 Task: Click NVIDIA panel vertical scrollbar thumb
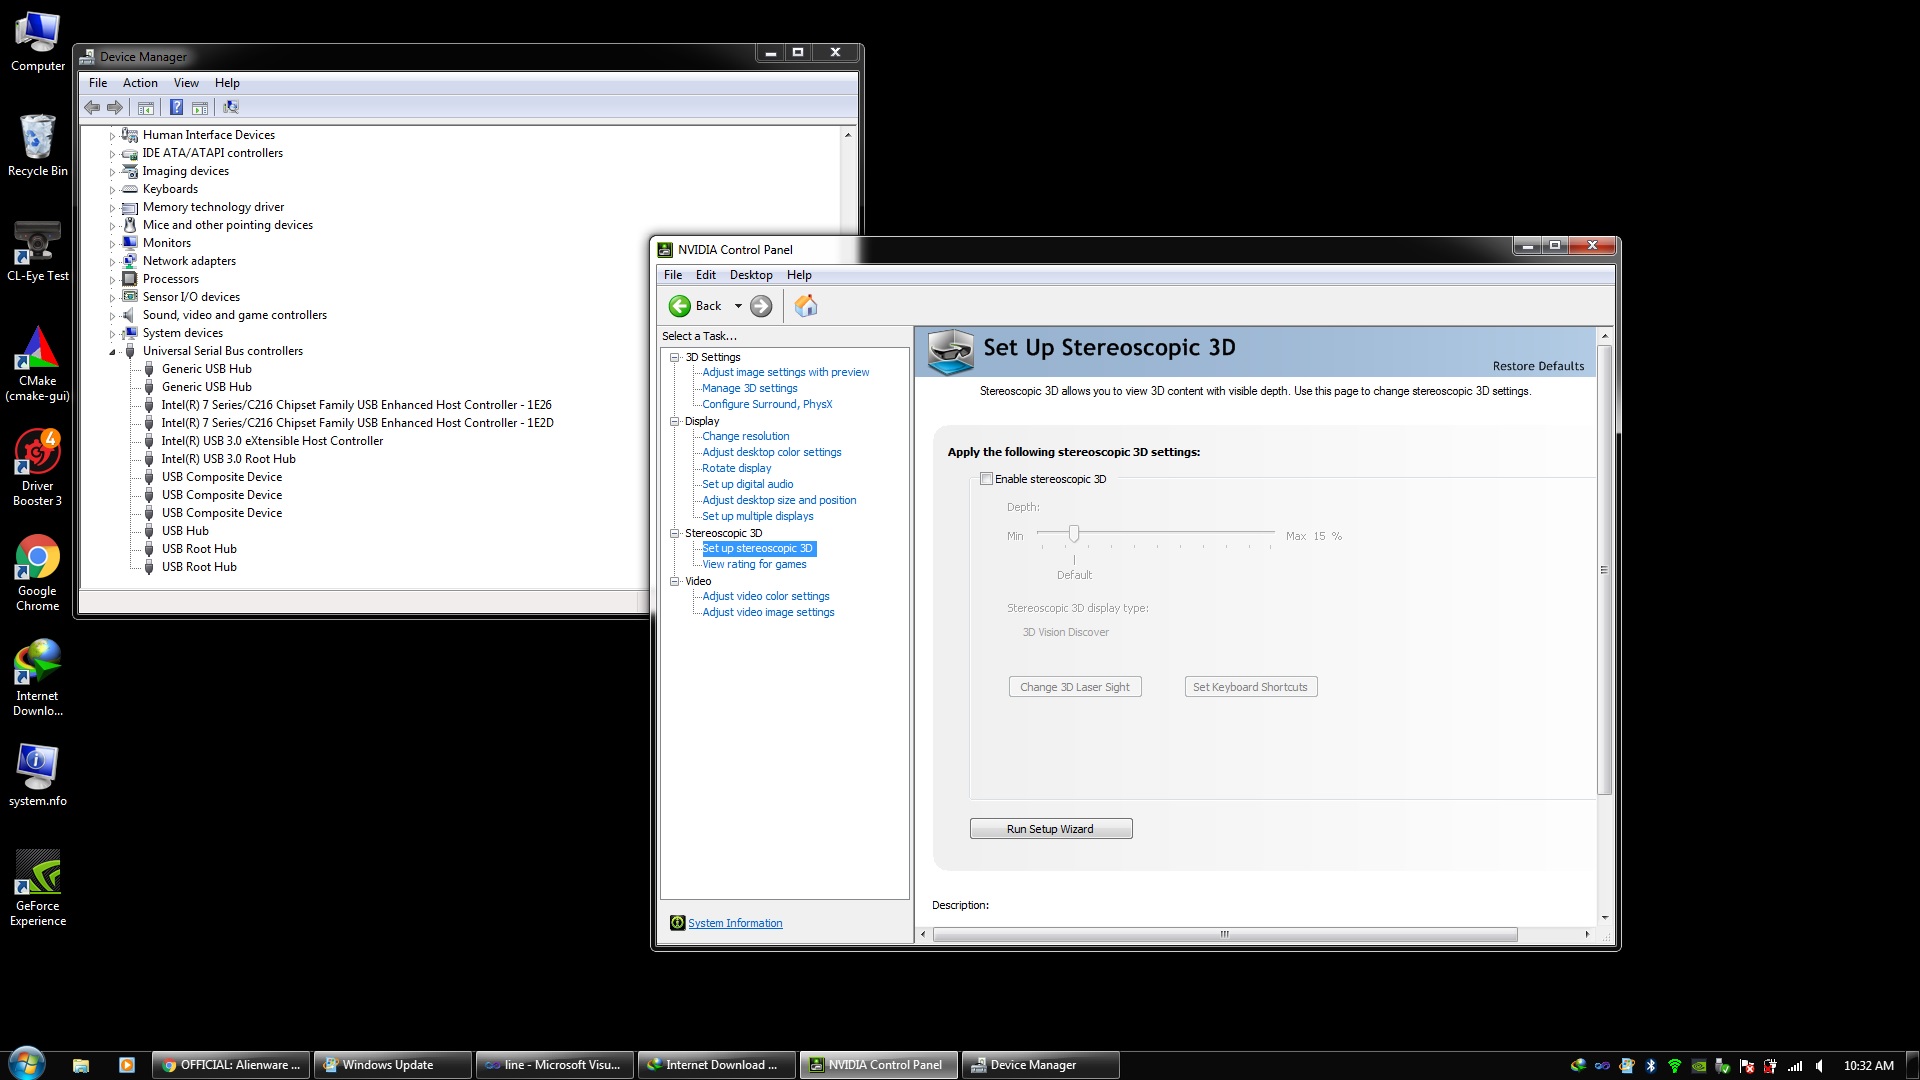point(1604,570)
